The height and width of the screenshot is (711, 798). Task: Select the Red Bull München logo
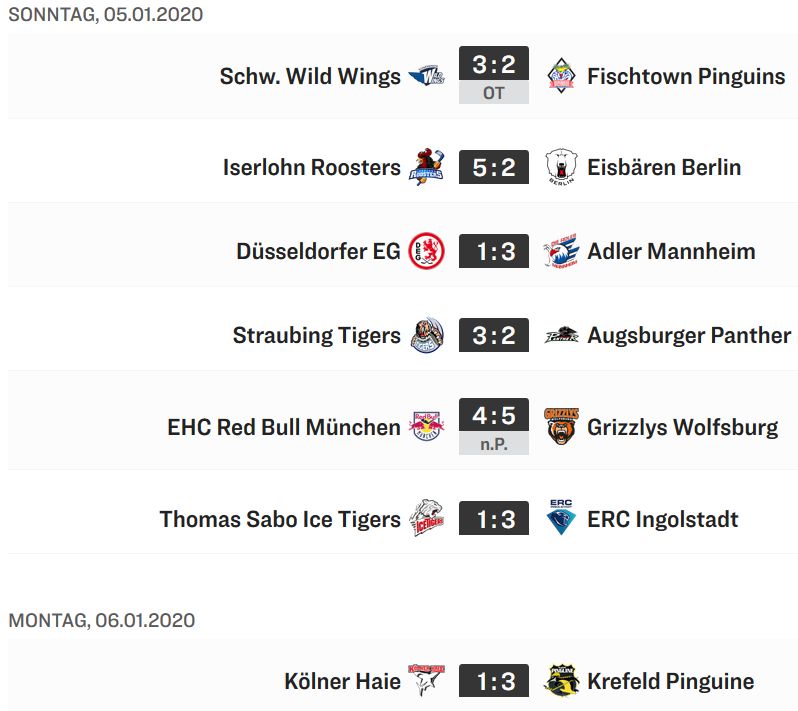tap(426, 426)
